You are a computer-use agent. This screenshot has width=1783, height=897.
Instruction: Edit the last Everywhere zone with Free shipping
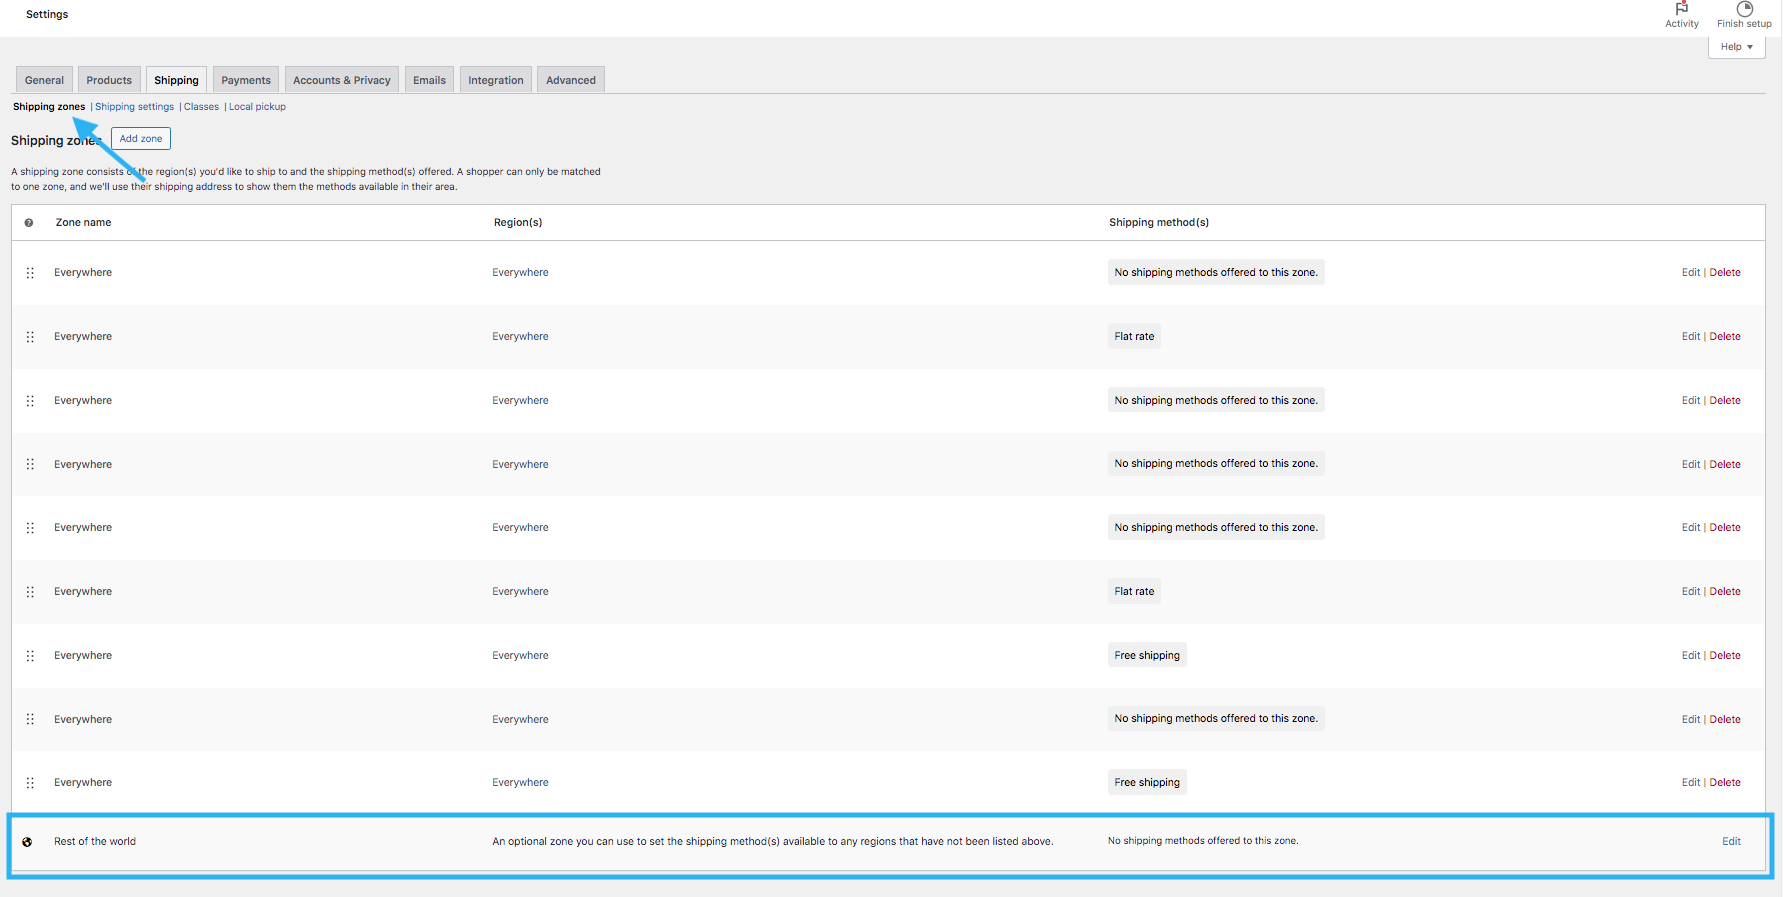click(x=1690, y=783)
